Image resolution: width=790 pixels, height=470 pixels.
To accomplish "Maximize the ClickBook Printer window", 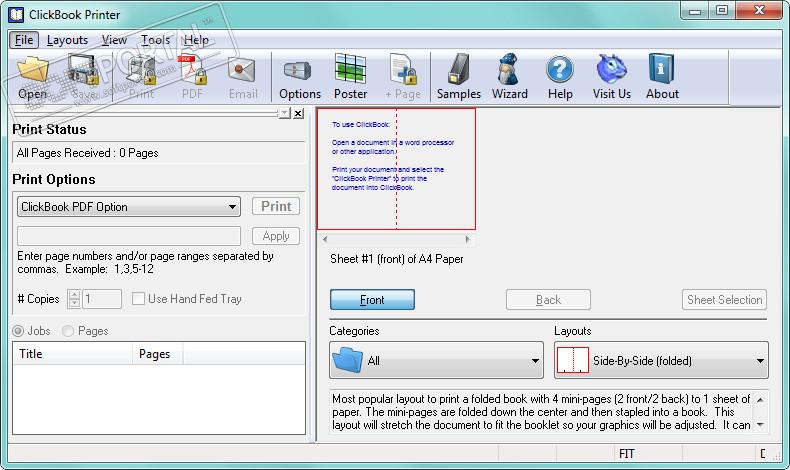I will point(721,11).
